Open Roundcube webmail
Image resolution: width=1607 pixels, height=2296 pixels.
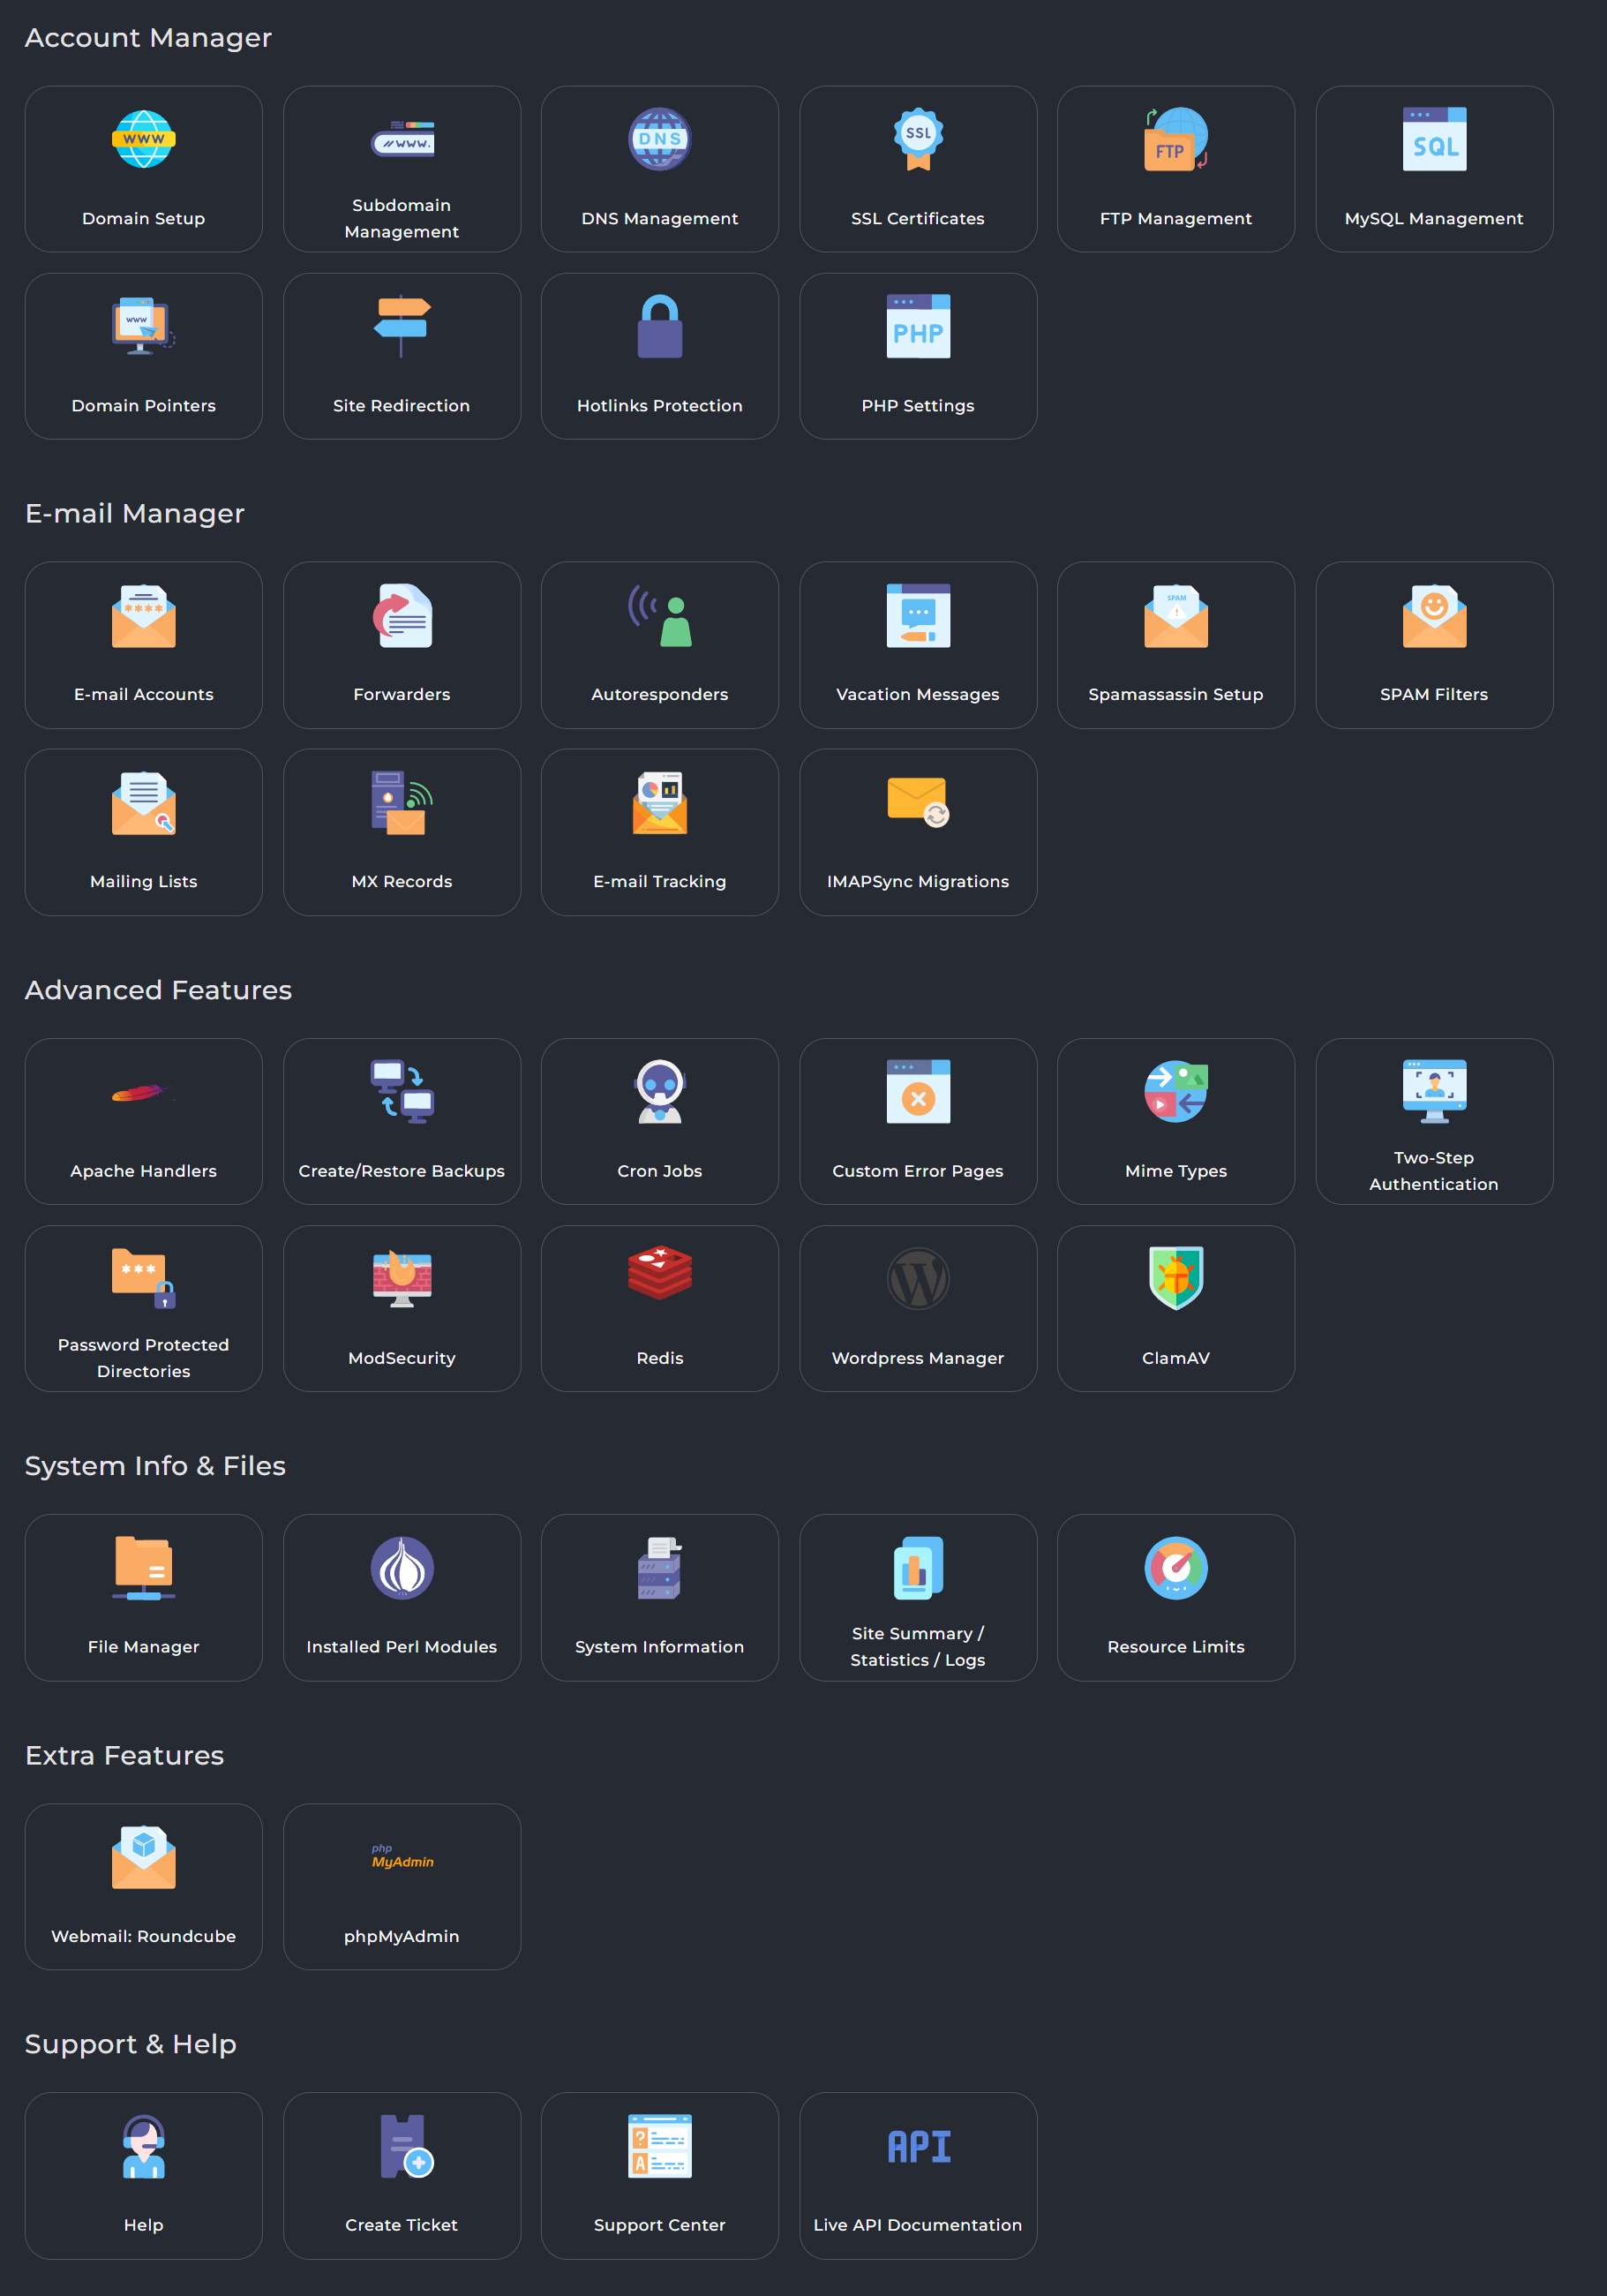(143, 1886)
